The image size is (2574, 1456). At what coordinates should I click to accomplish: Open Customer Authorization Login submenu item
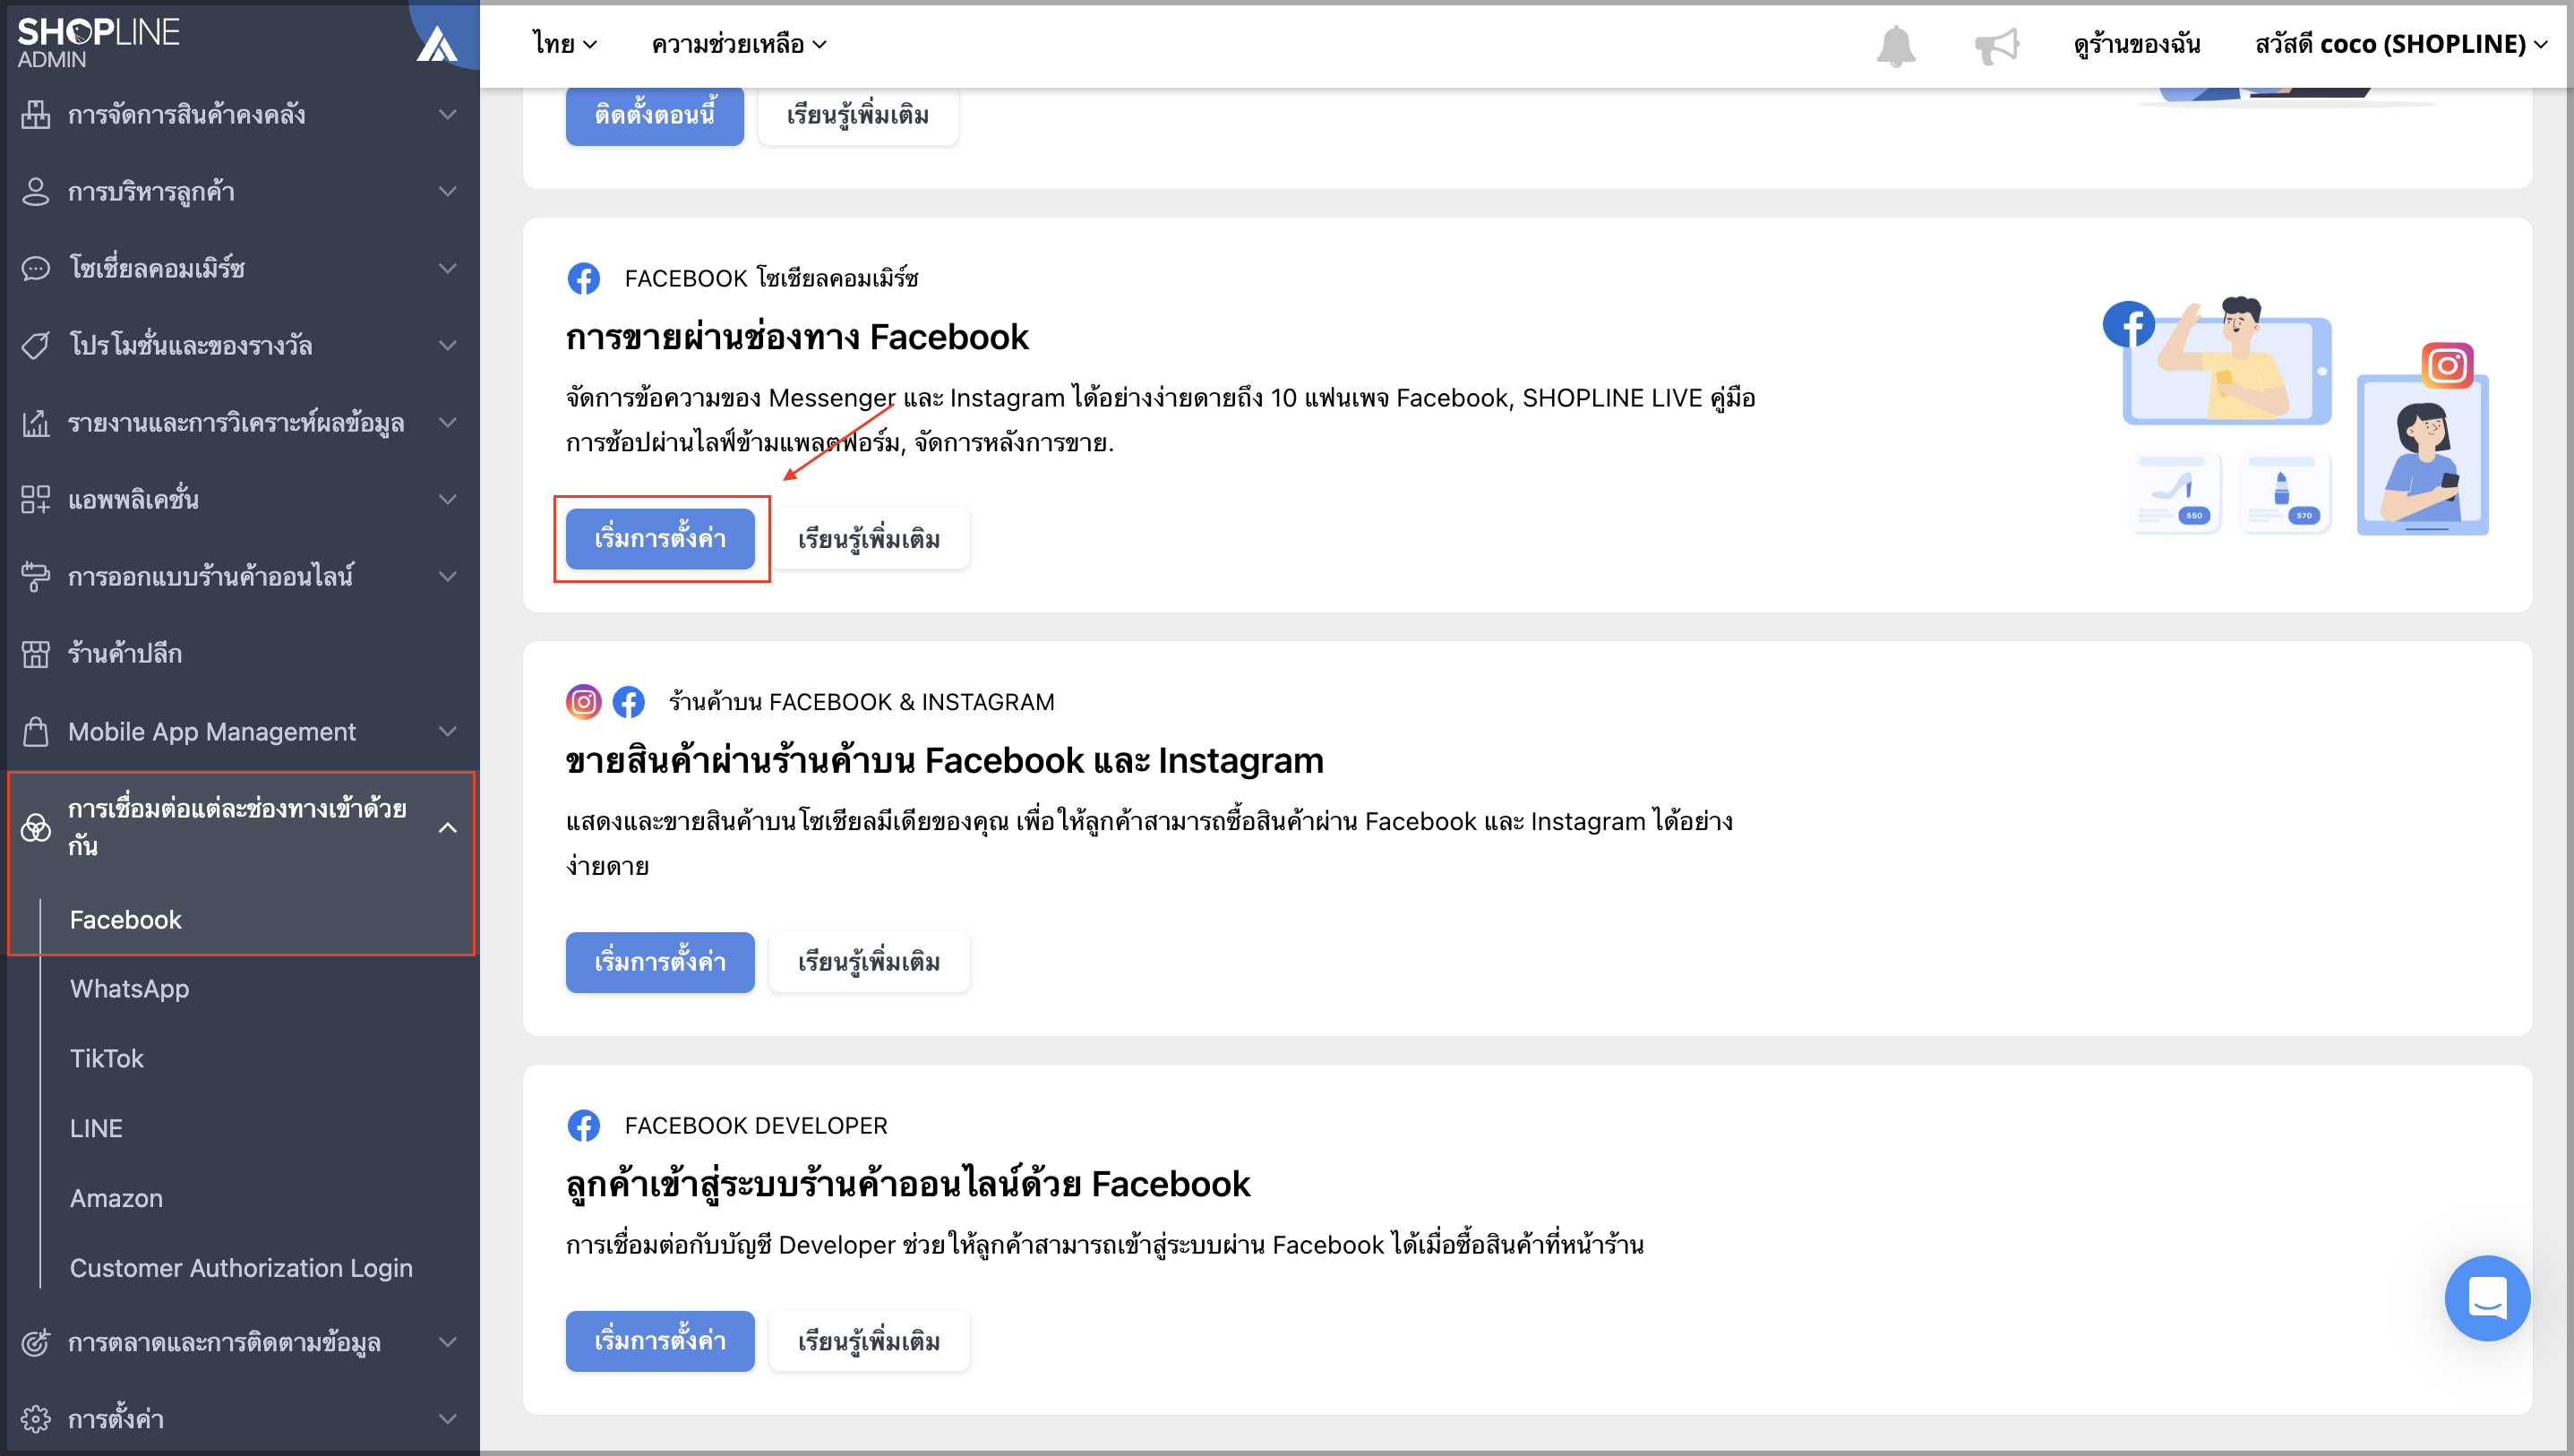pos(241,1268)
